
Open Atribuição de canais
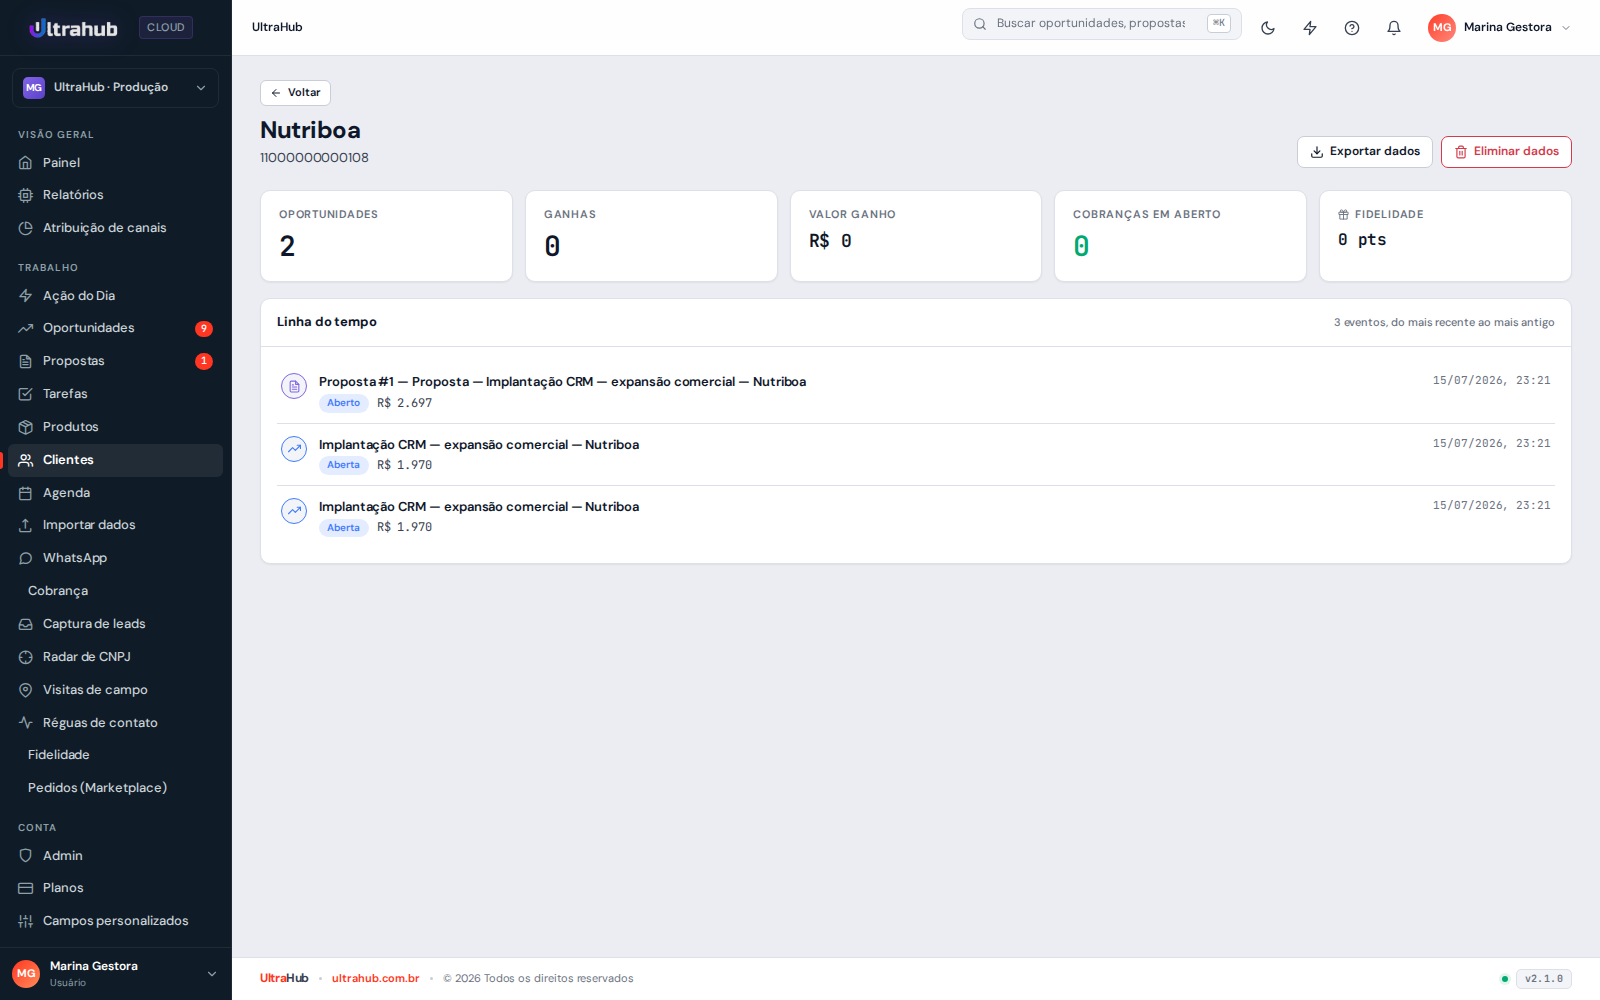coord(116,228)
